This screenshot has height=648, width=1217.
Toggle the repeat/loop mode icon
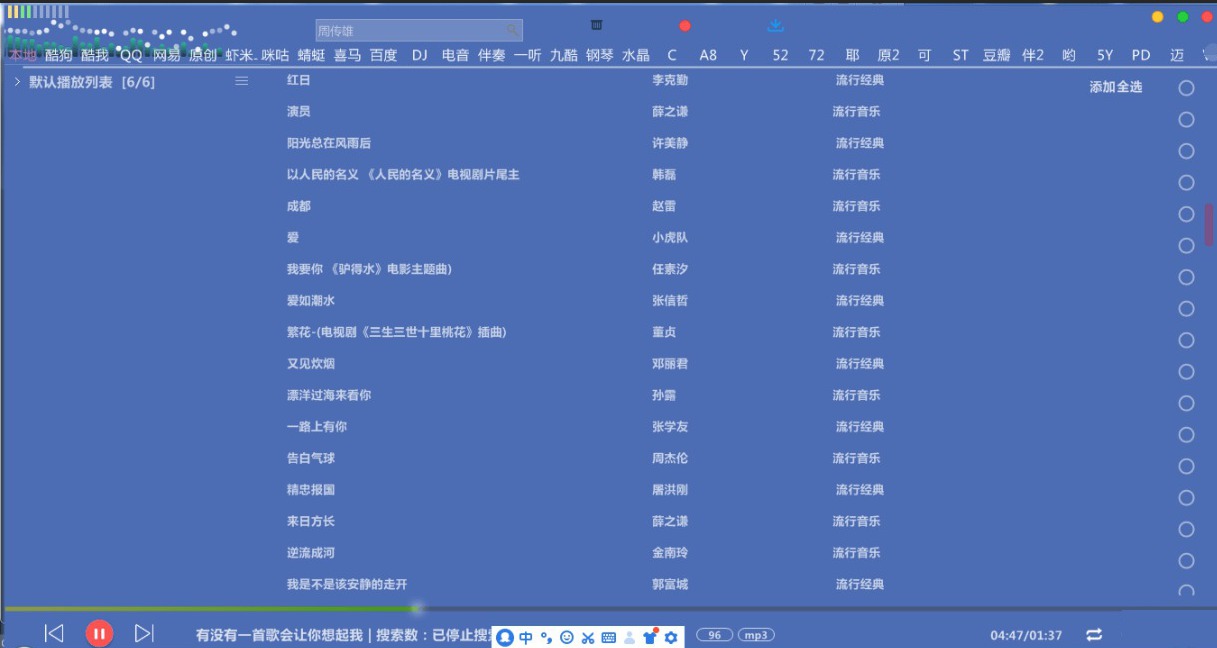tap(1094, 635)
